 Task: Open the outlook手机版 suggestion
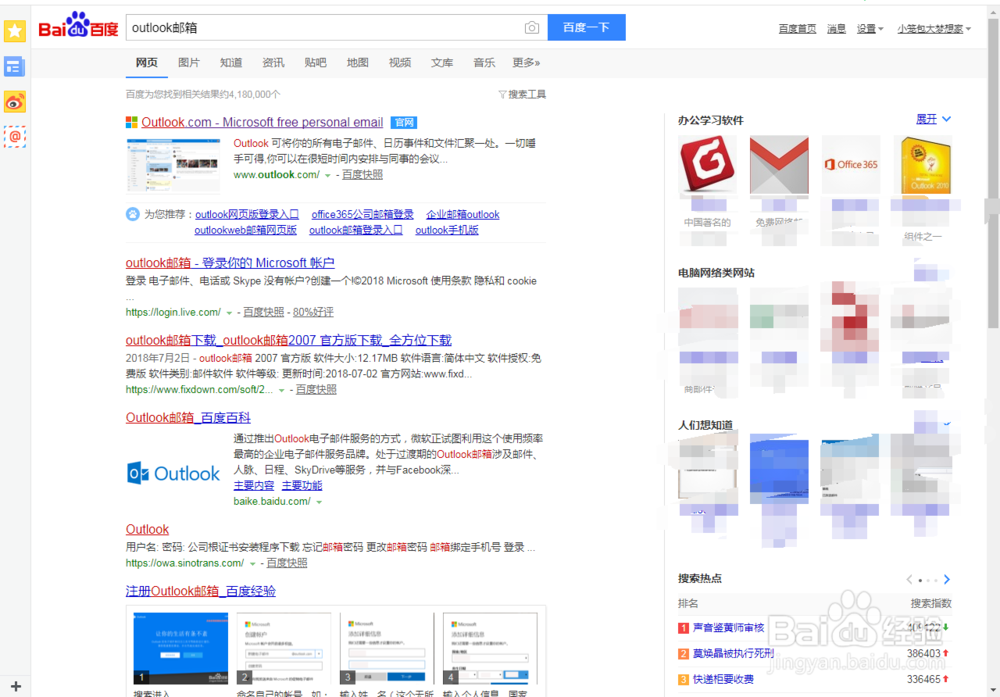446,230
